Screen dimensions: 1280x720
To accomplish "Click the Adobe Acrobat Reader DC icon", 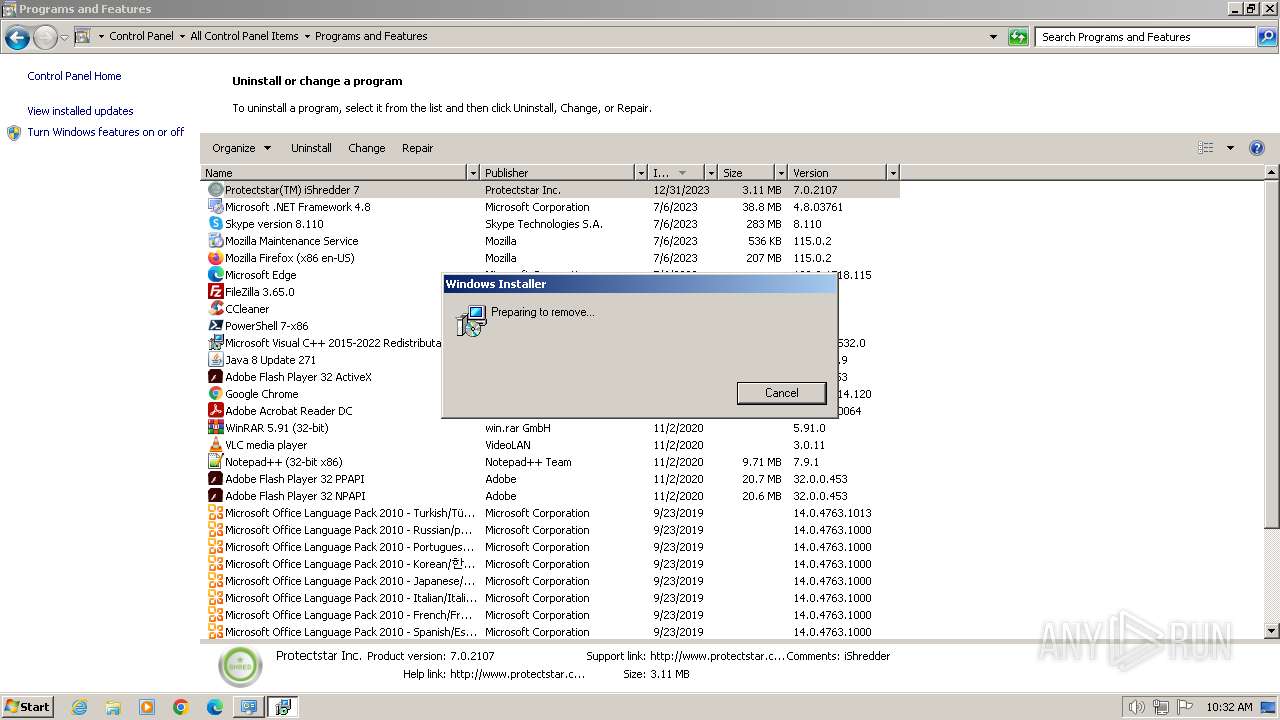I will point(215,411).
